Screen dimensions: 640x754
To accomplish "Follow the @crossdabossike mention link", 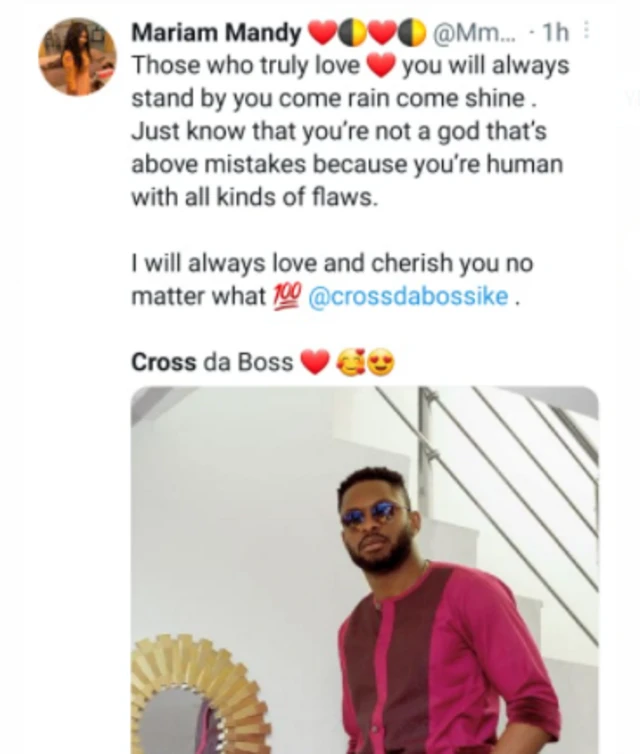I will 409,297.
